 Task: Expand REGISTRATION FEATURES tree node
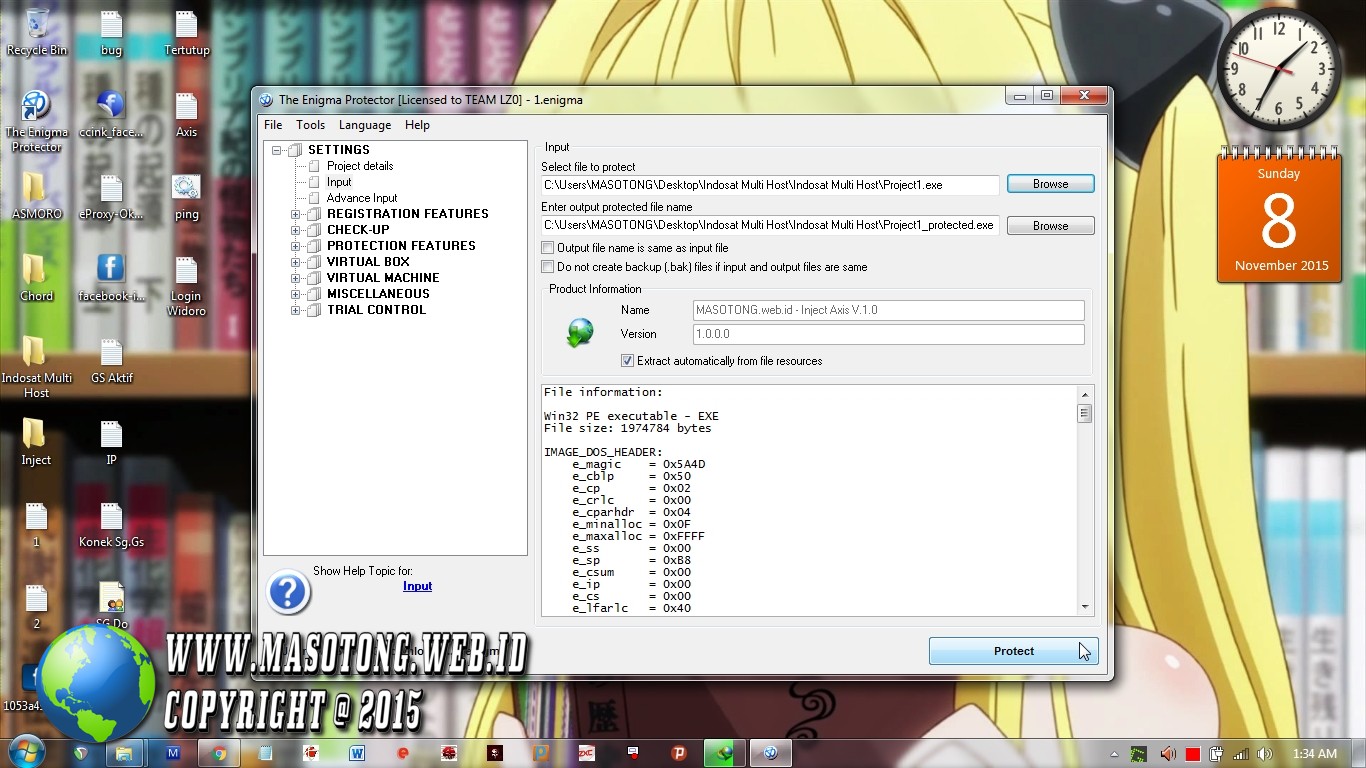click(x=296, y=214)
